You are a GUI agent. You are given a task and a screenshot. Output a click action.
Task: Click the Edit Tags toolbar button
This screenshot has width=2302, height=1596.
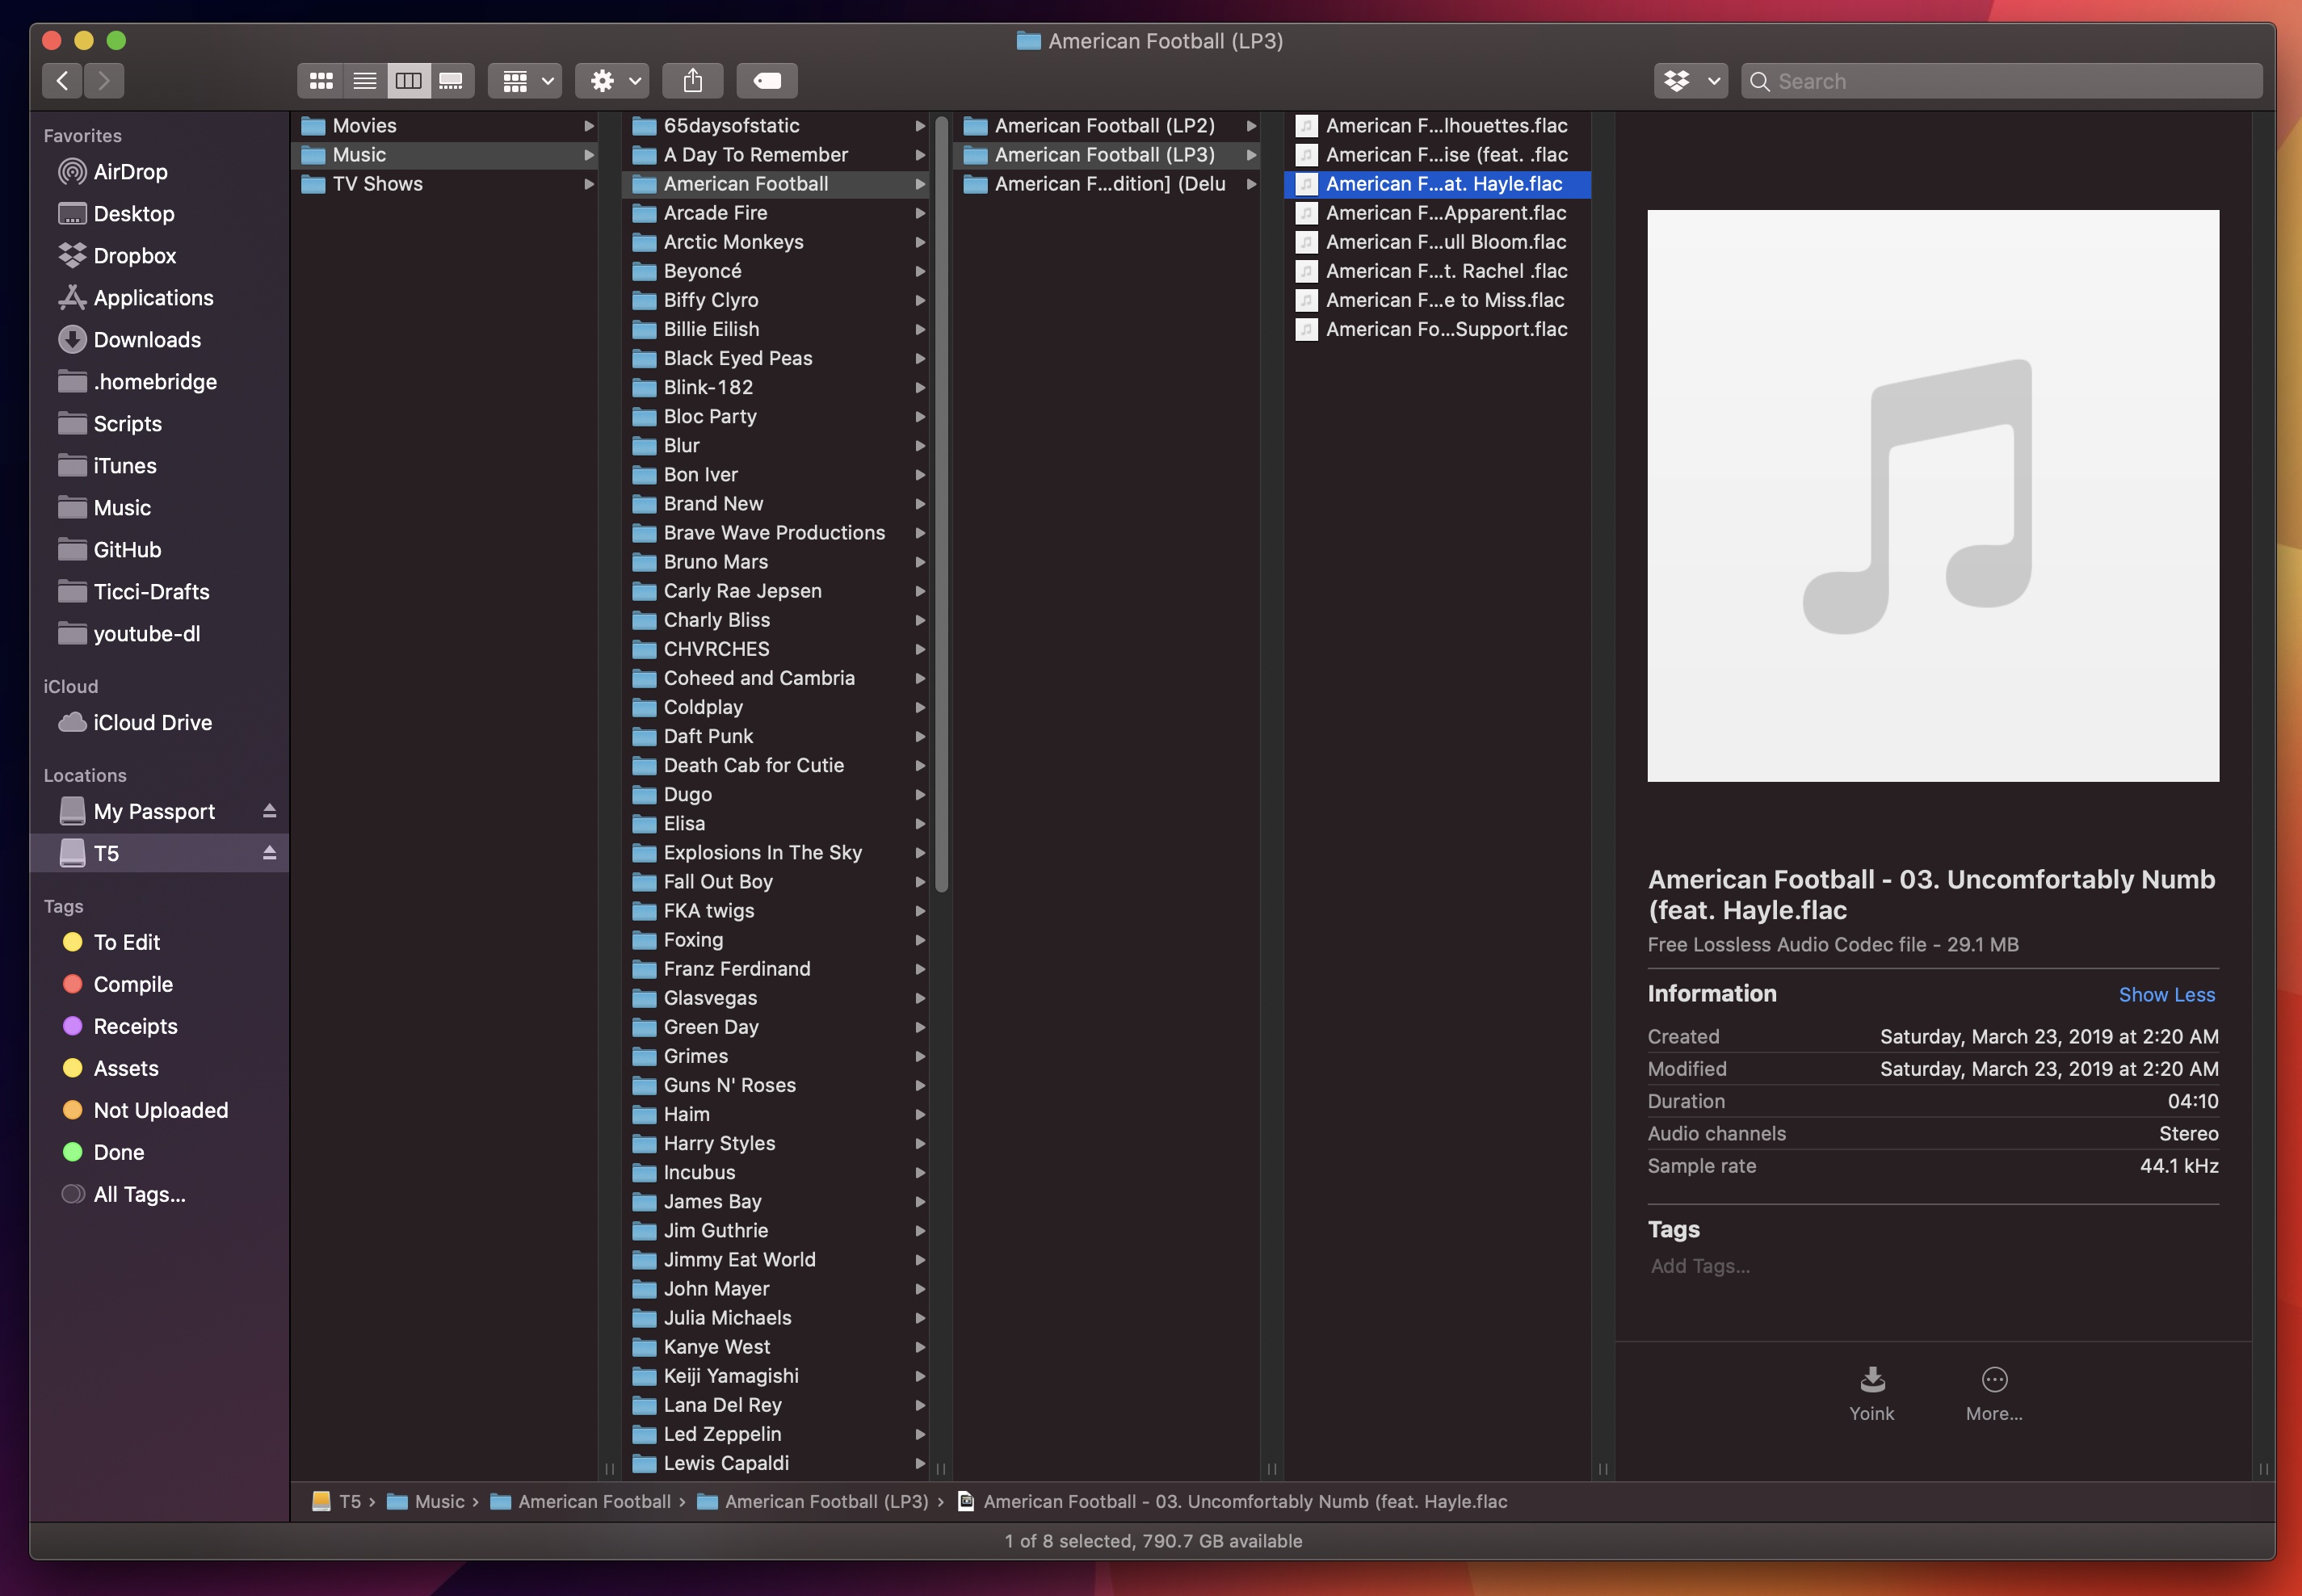tap(767, 81)
